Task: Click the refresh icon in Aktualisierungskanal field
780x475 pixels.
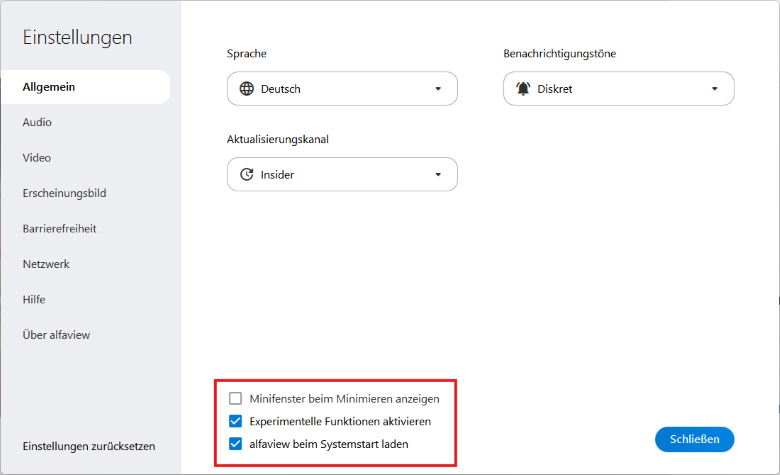Action: point(247,175)
